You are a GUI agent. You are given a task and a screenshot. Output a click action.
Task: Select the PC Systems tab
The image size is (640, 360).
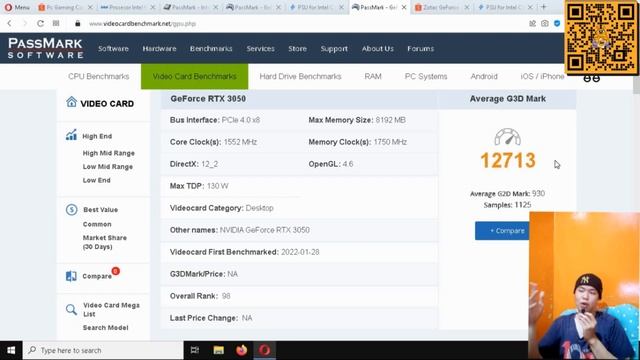426,76
